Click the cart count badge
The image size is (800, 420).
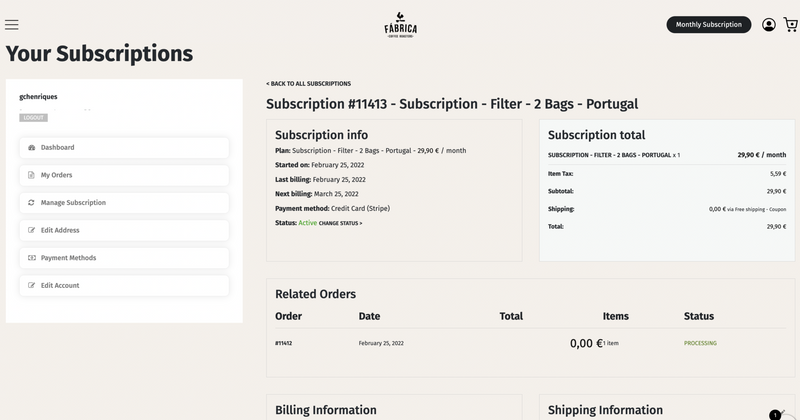click(775, 414)
